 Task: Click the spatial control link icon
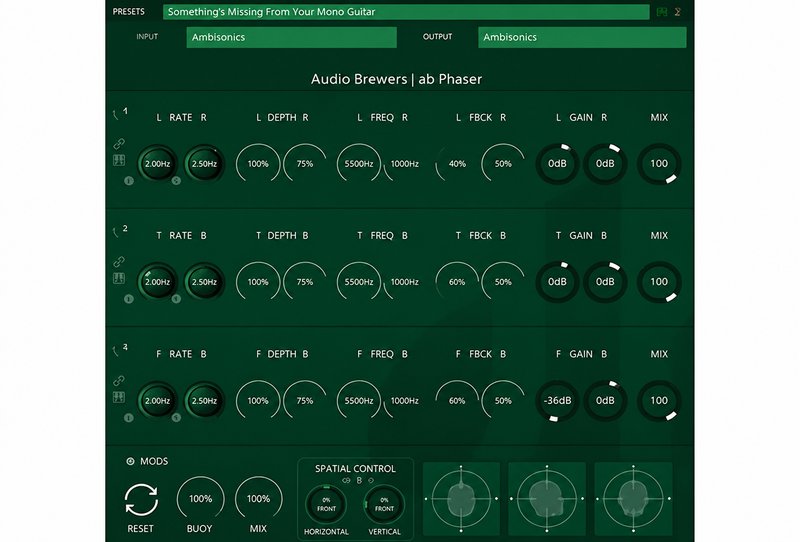(x=346, y=481)
